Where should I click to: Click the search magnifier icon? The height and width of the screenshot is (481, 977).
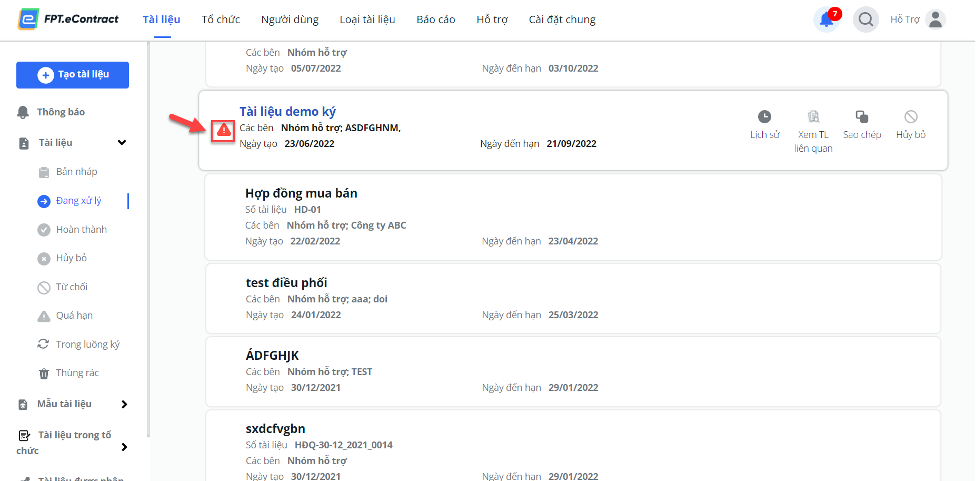865,20
